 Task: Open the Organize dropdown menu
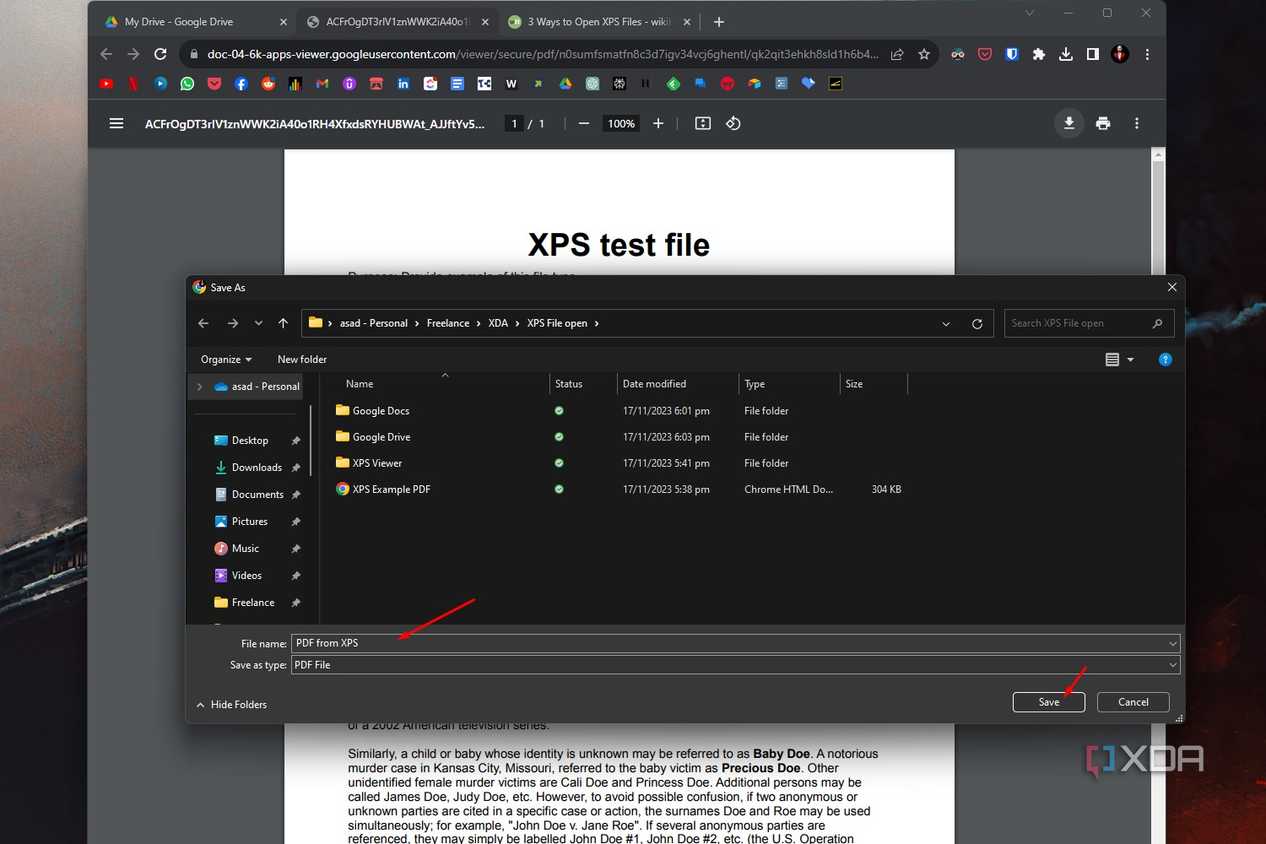pos(226,359)
